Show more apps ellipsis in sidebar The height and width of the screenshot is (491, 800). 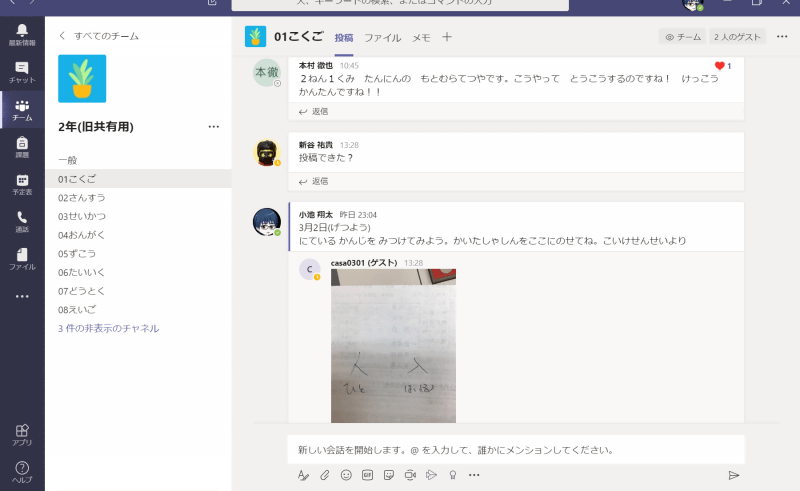tap(22, 296)
